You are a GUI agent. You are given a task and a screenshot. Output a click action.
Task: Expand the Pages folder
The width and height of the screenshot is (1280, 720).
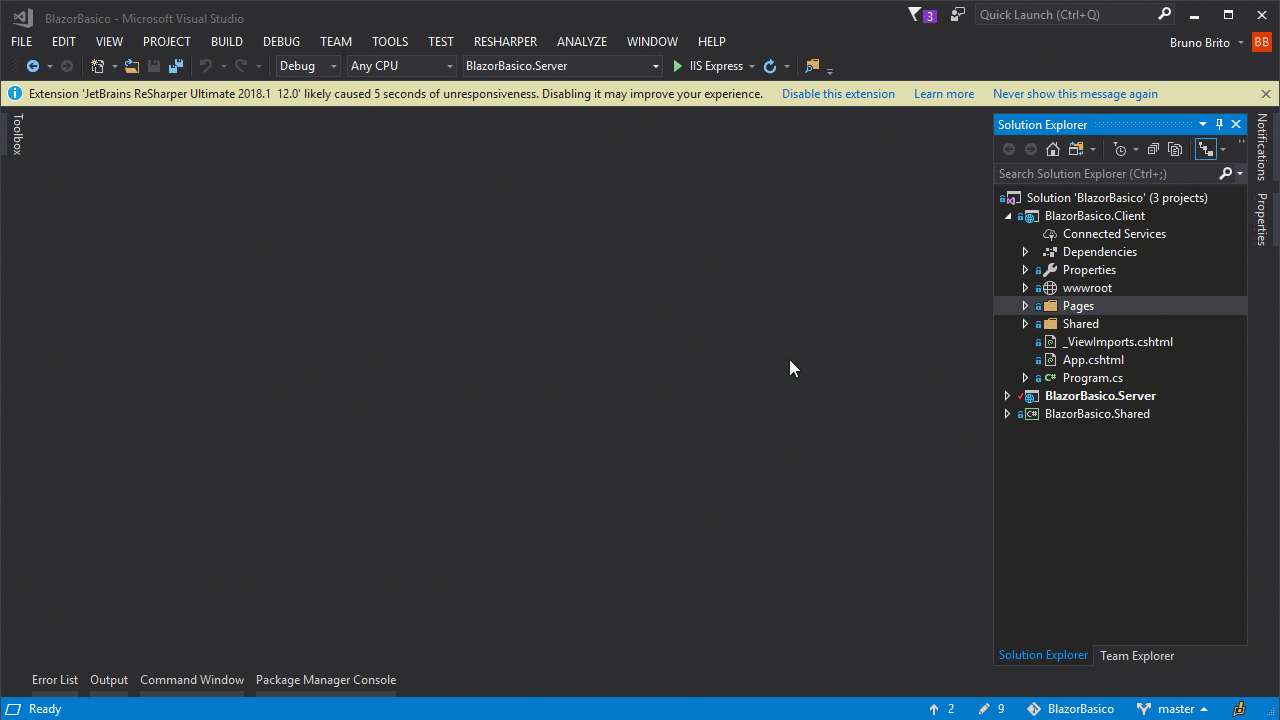pos(1025,306)
